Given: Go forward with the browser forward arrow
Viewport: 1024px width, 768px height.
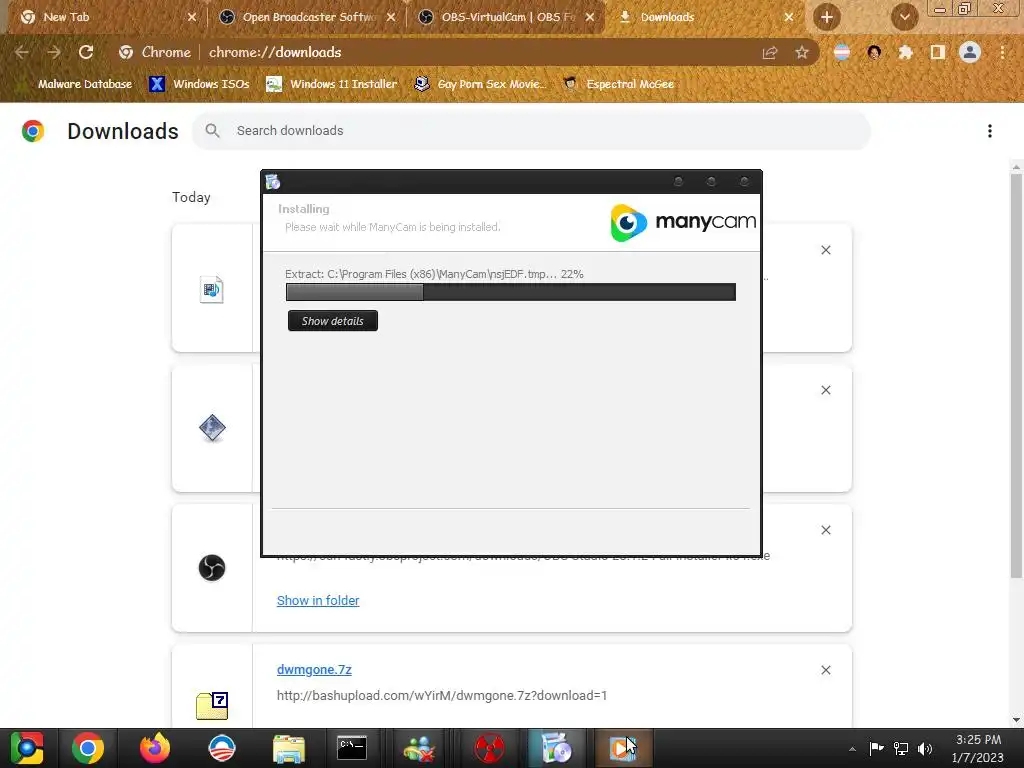Looking at the screenshot, I should [x=54, y=52].
